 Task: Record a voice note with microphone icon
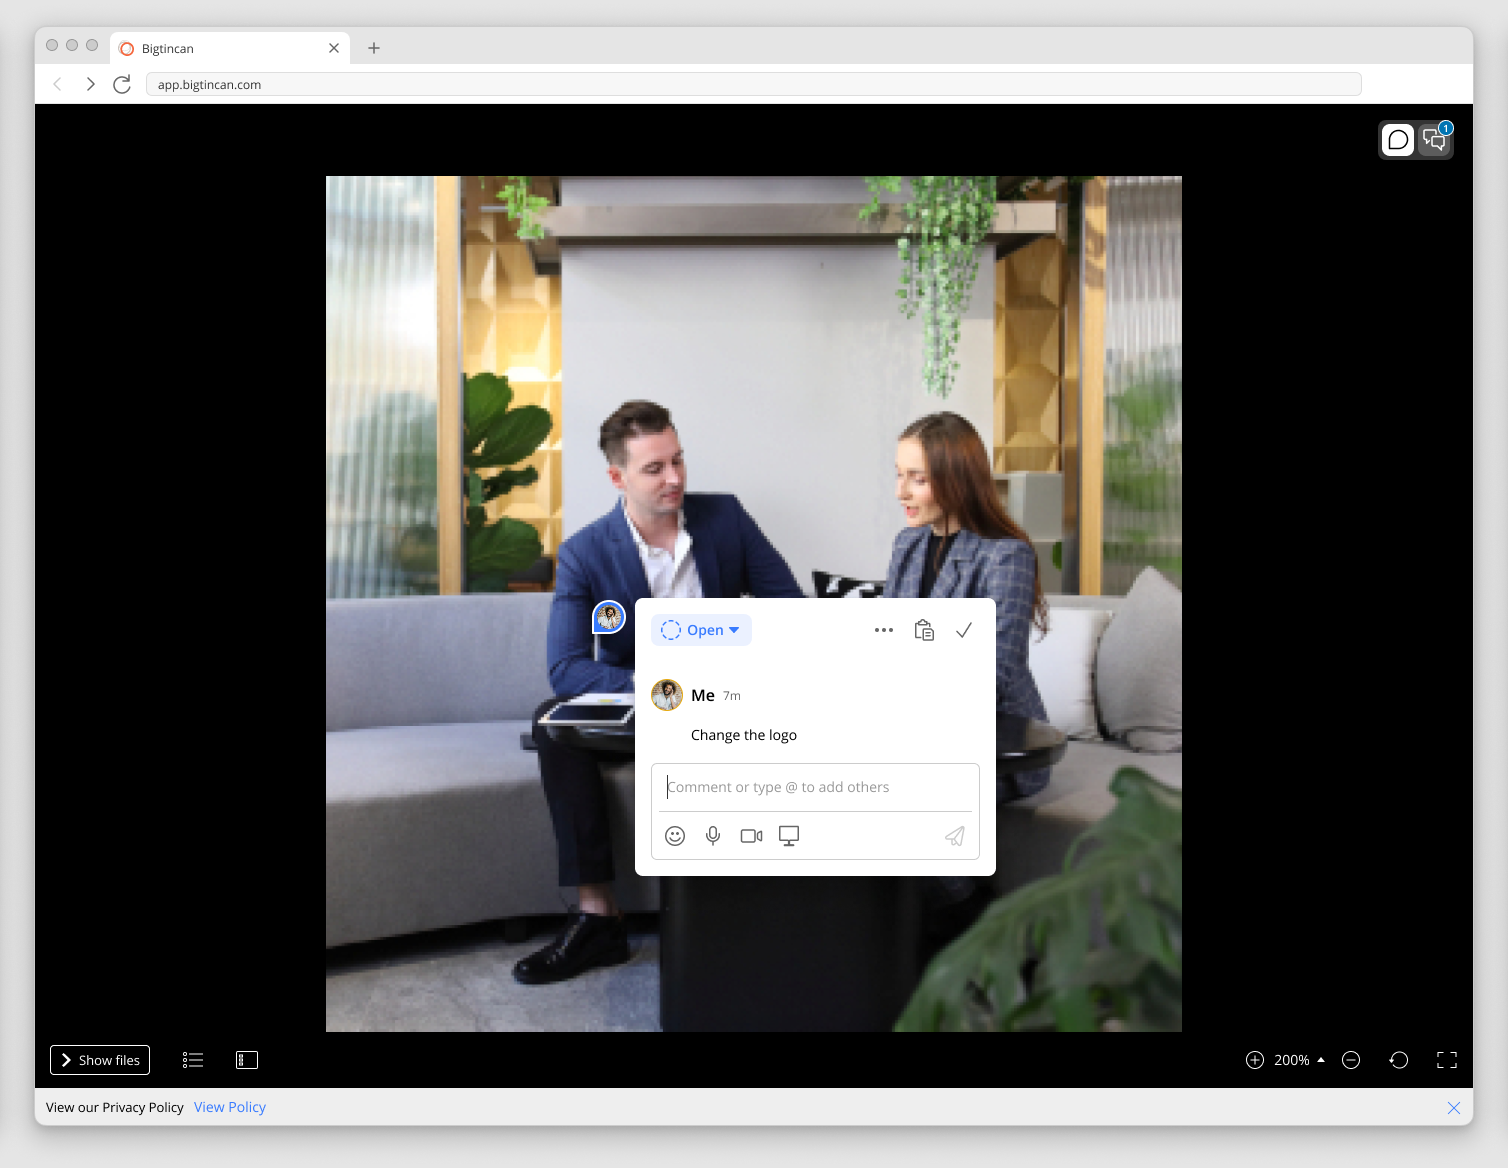pos(713,836)
